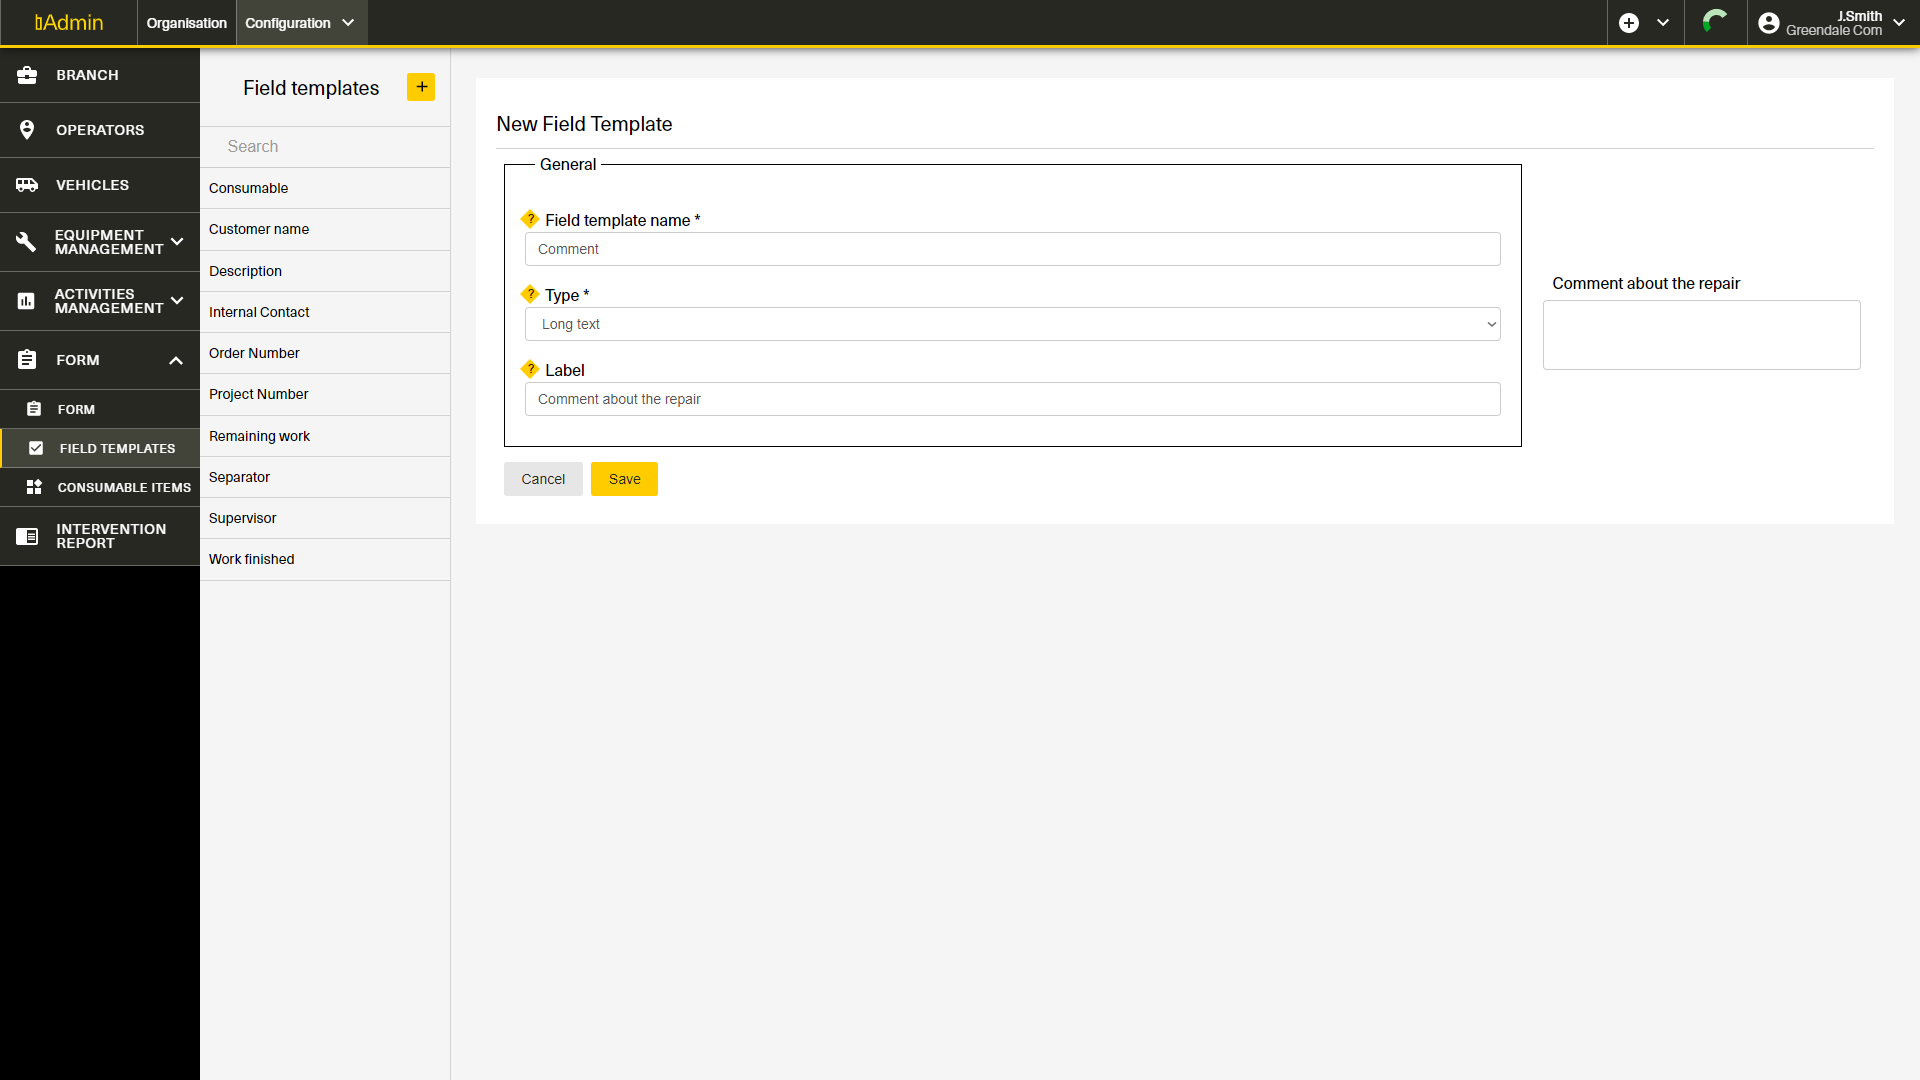Screen dimensions: 1920x1080
Task: Click help icon beside Label field
Action: [530, 369]
